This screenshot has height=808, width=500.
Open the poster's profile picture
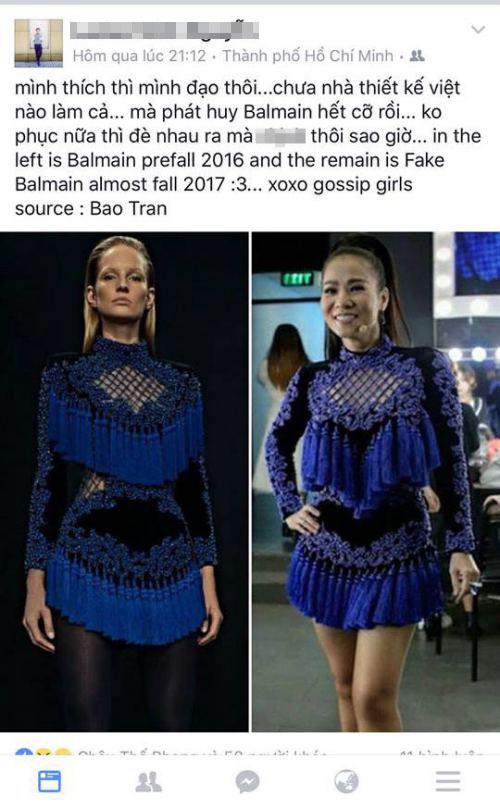click(39, 43)
